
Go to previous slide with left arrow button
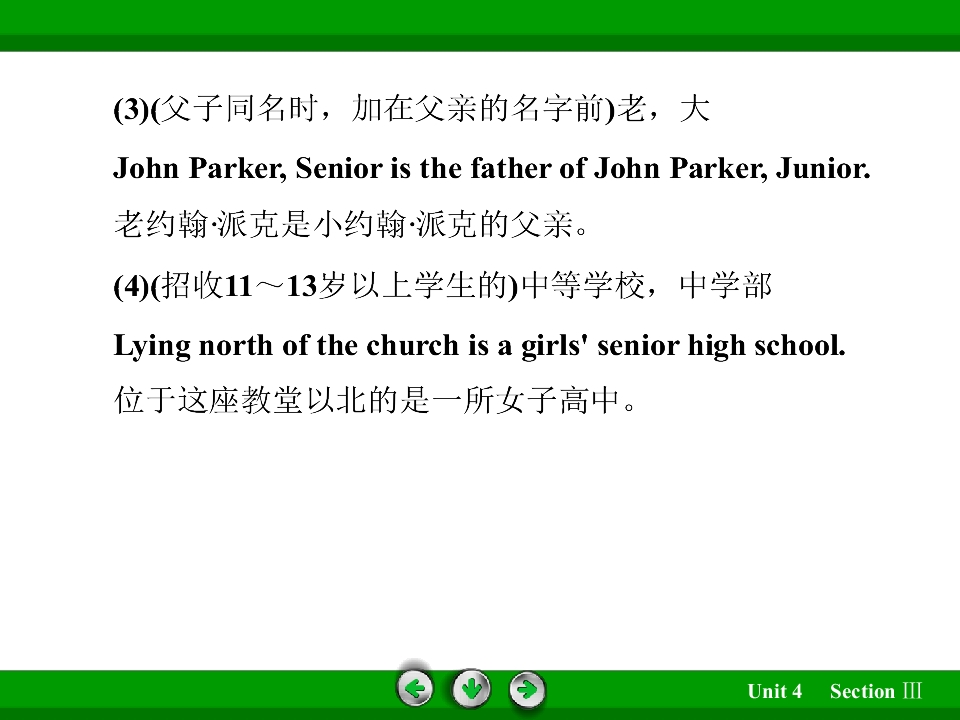(x=414, y=689)
